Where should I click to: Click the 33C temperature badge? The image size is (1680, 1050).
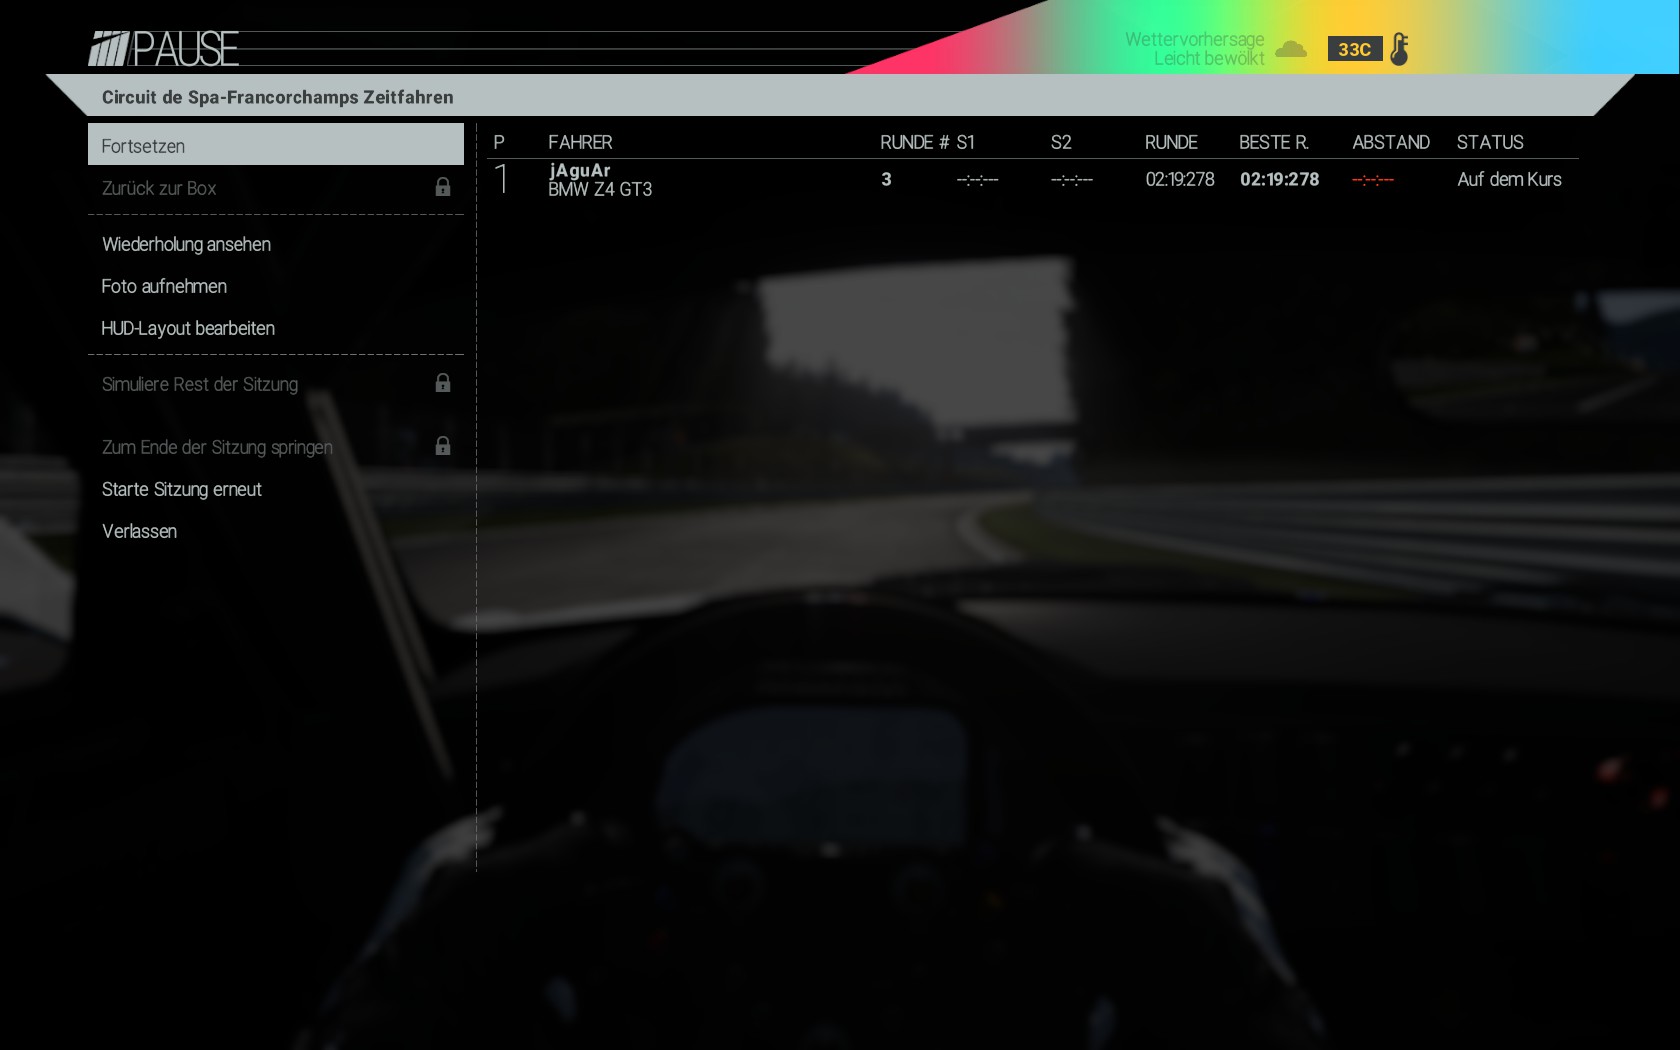[x=1355, y=49]
